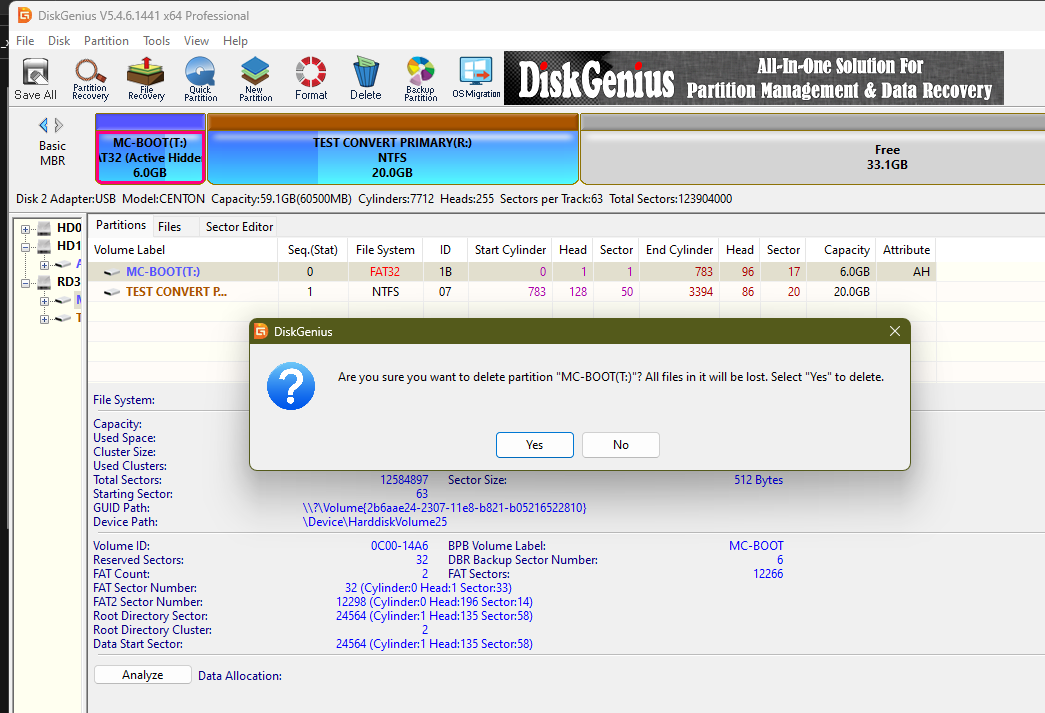The image size is (1045, 713).
Task: Click the FAT32 file system cell
Action: point(385,272)
